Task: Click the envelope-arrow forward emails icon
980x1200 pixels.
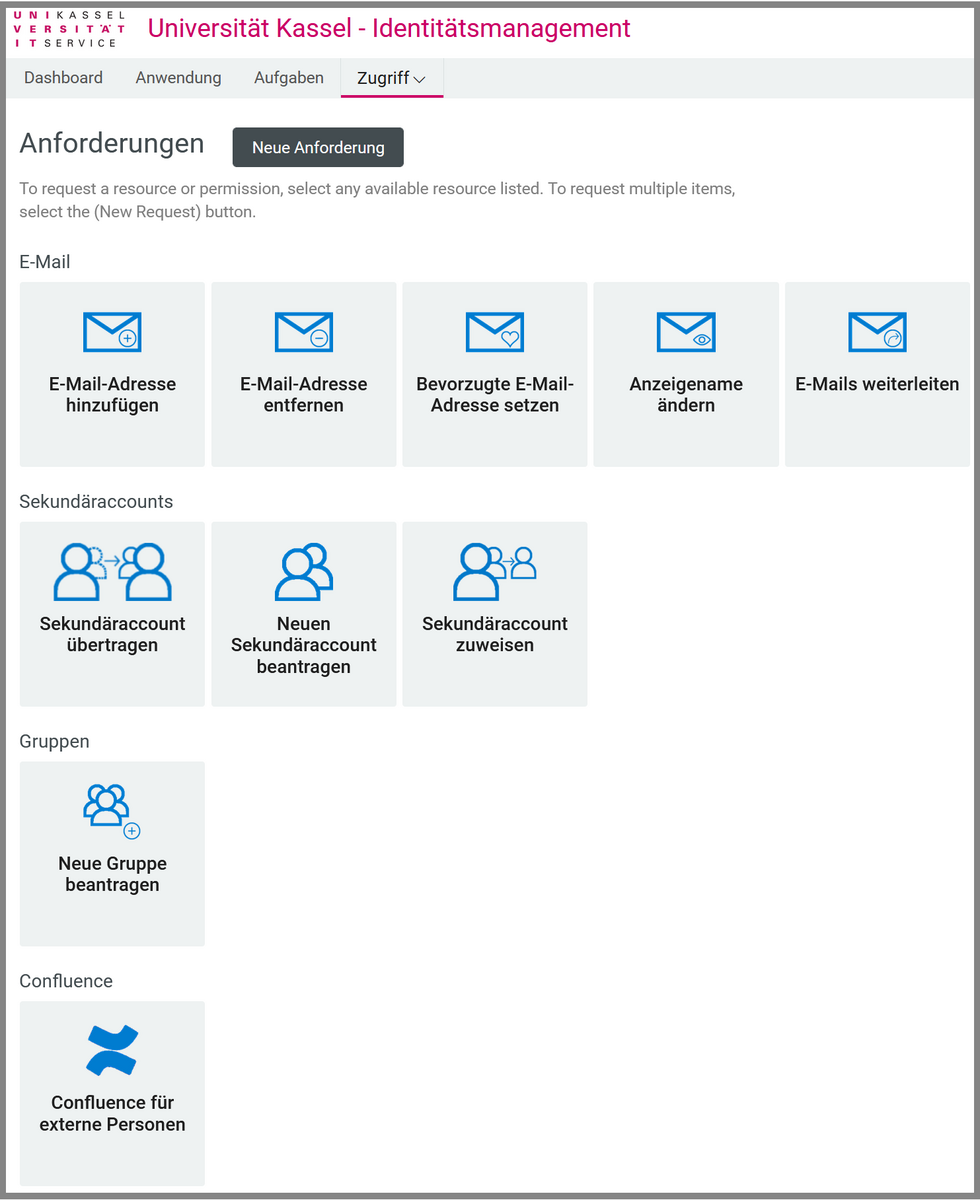Action: 877,332
